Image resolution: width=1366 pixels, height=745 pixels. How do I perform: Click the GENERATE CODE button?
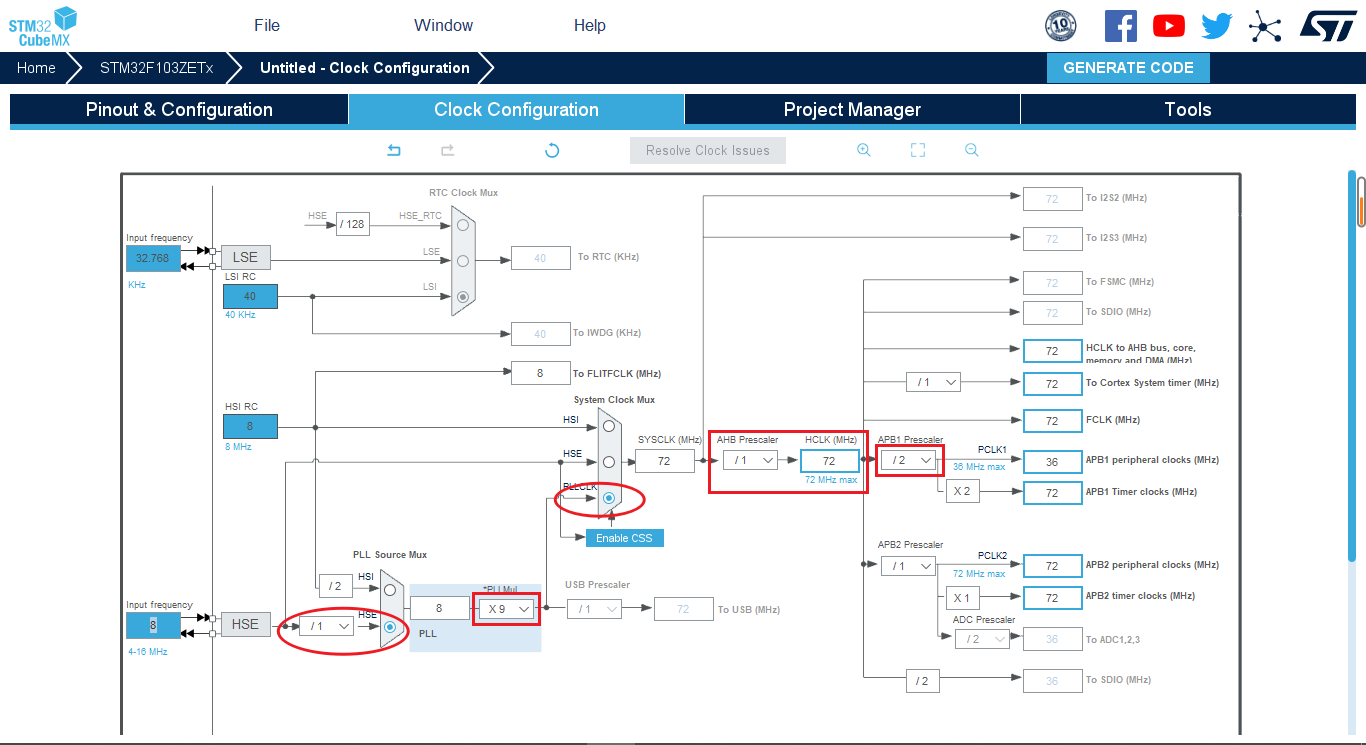tap(1128, 68)
